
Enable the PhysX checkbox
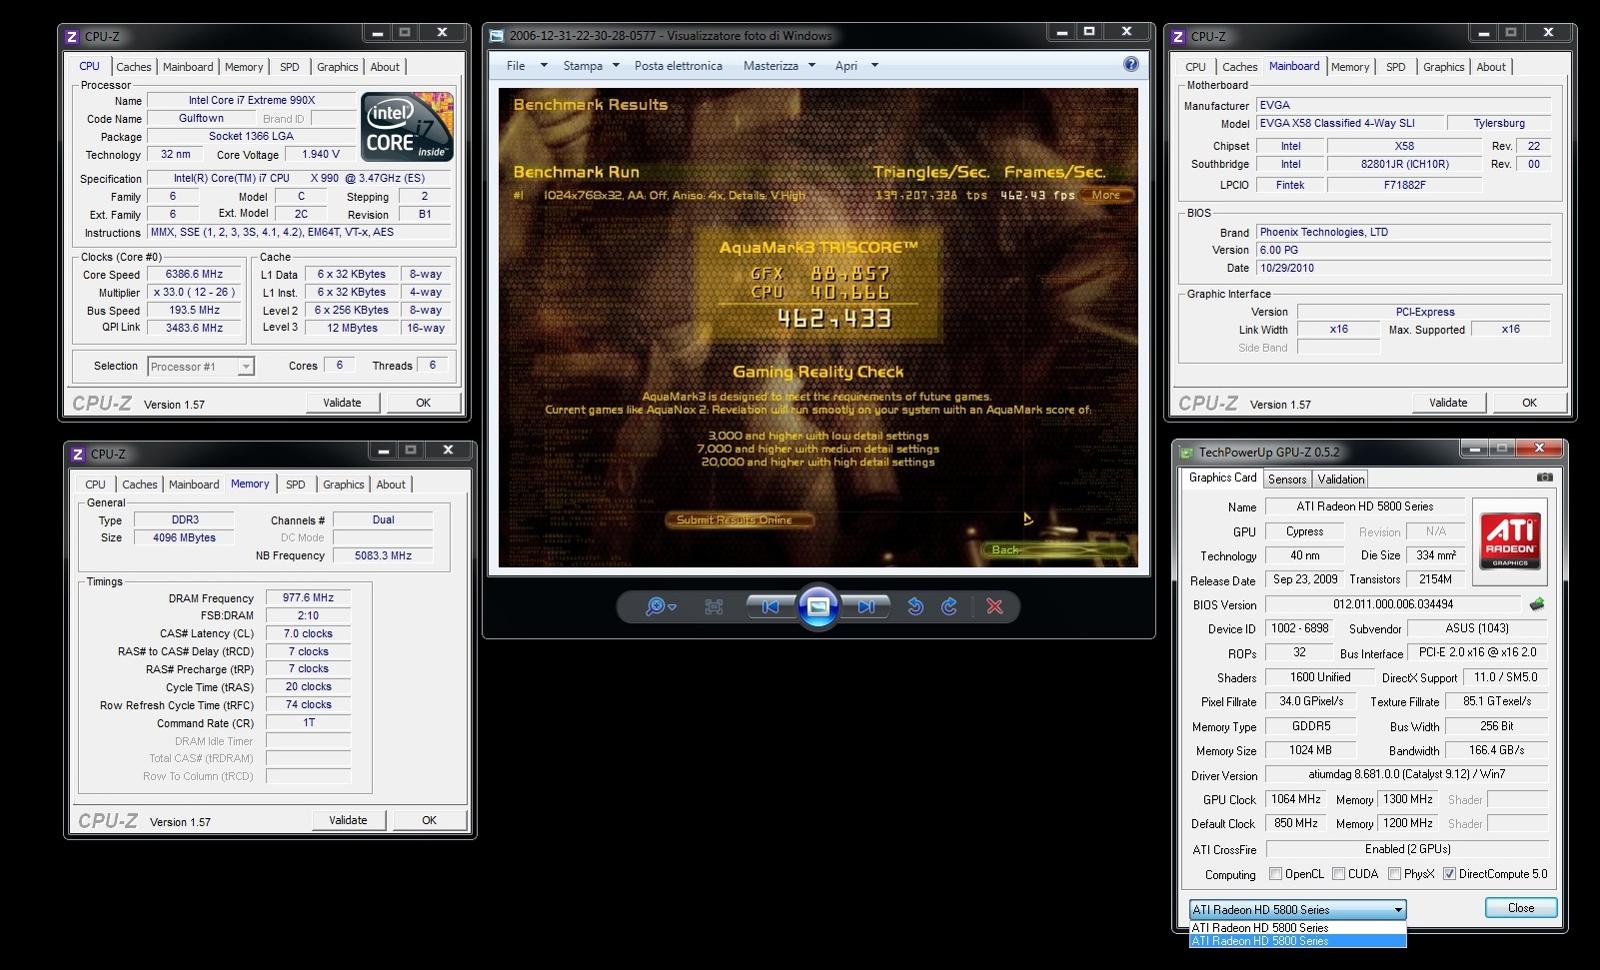click(x=1394, y=874)
